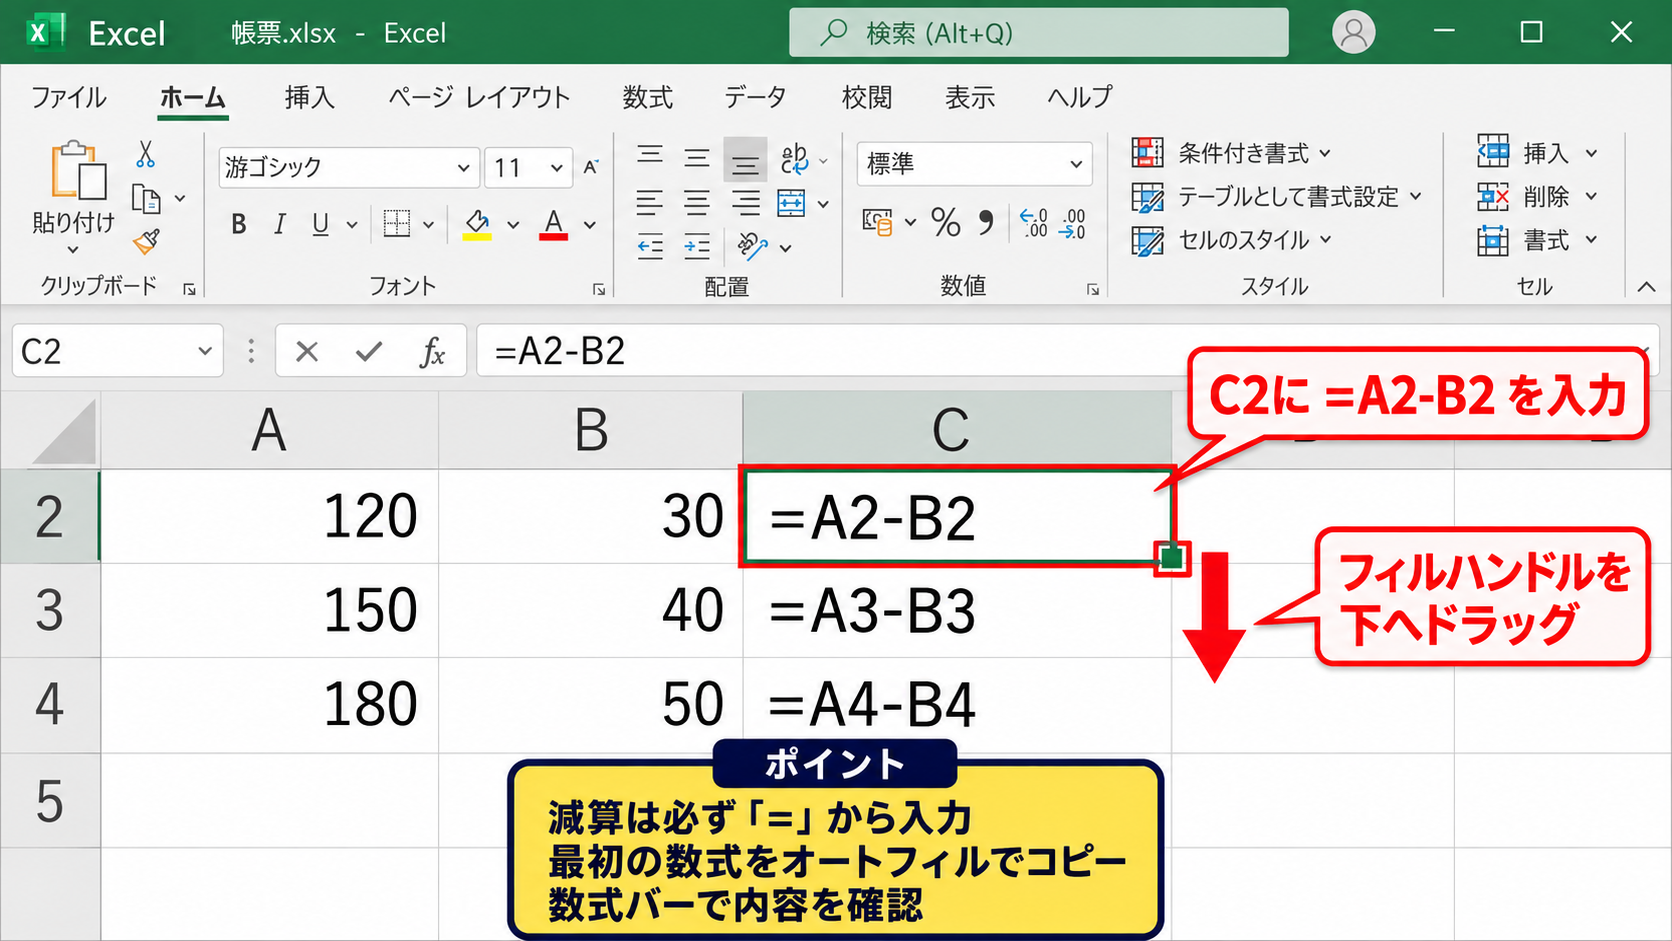Viewport: 1672px width, 941px height.
Task: Open セルのスタイル cell styles menu
Action: click(x=1231, y=240)
